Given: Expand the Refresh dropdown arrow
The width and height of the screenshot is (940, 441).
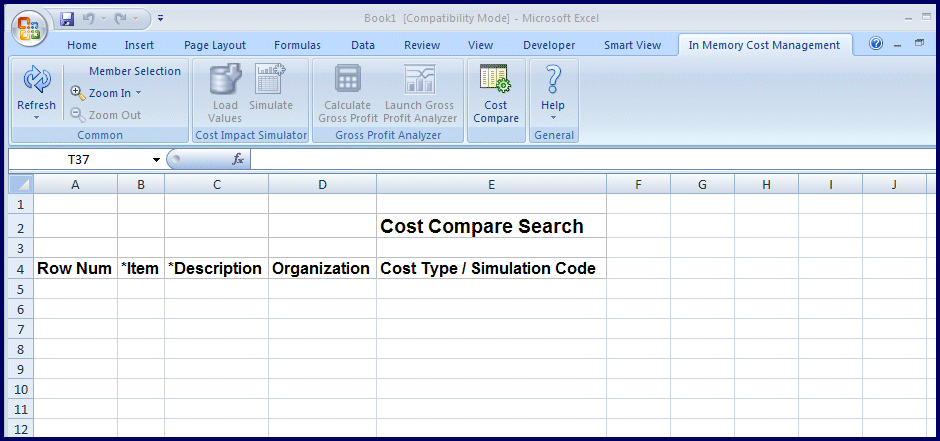Looking at the screenshot, I should [x=36, y=117].
